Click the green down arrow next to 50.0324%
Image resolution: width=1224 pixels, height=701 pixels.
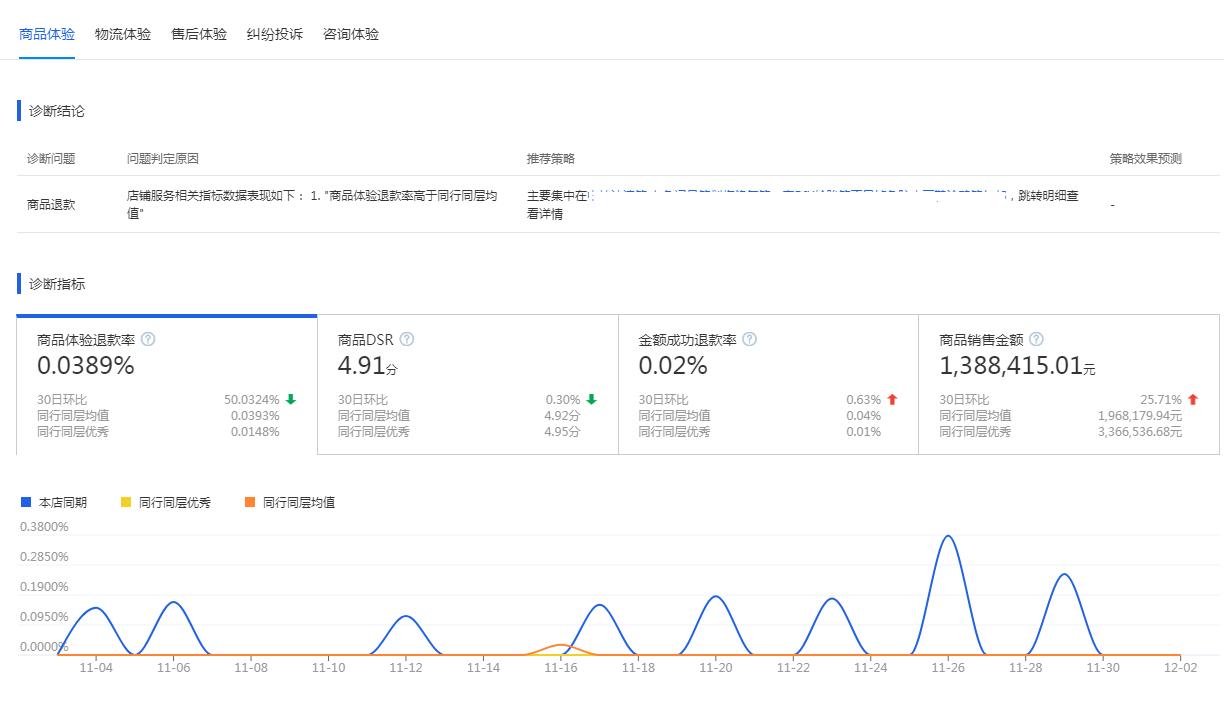click(x=289, y=398)
